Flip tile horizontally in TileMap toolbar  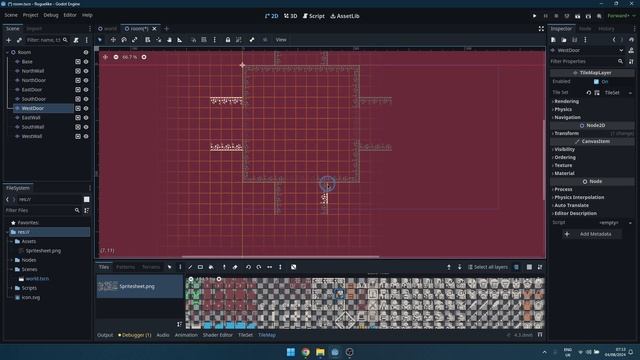click(x=269, y=267)
